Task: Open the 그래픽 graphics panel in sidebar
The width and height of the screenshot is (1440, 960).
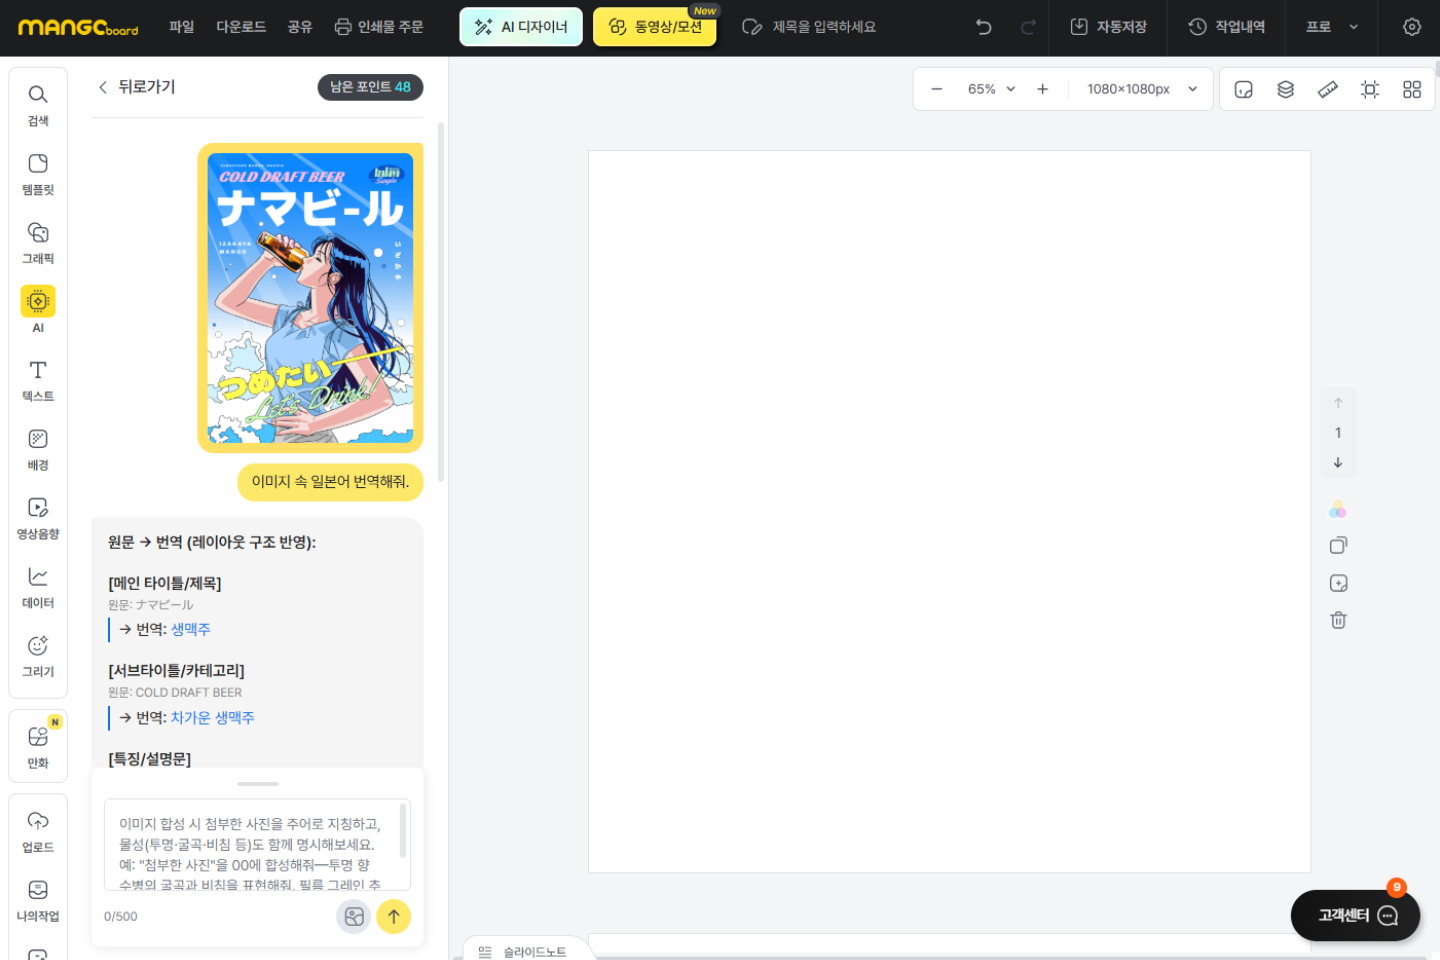Action: [x=38, y=243]
